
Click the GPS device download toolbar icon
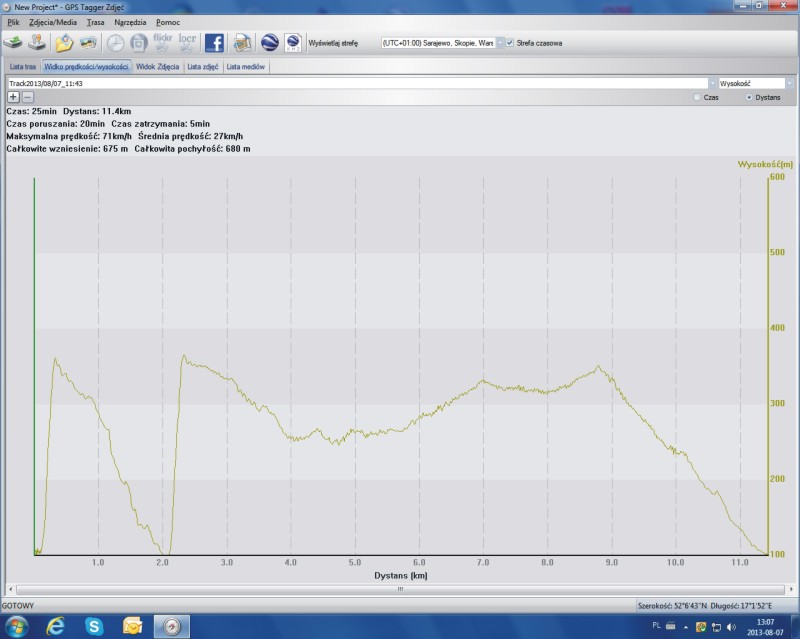click(13, 43)
